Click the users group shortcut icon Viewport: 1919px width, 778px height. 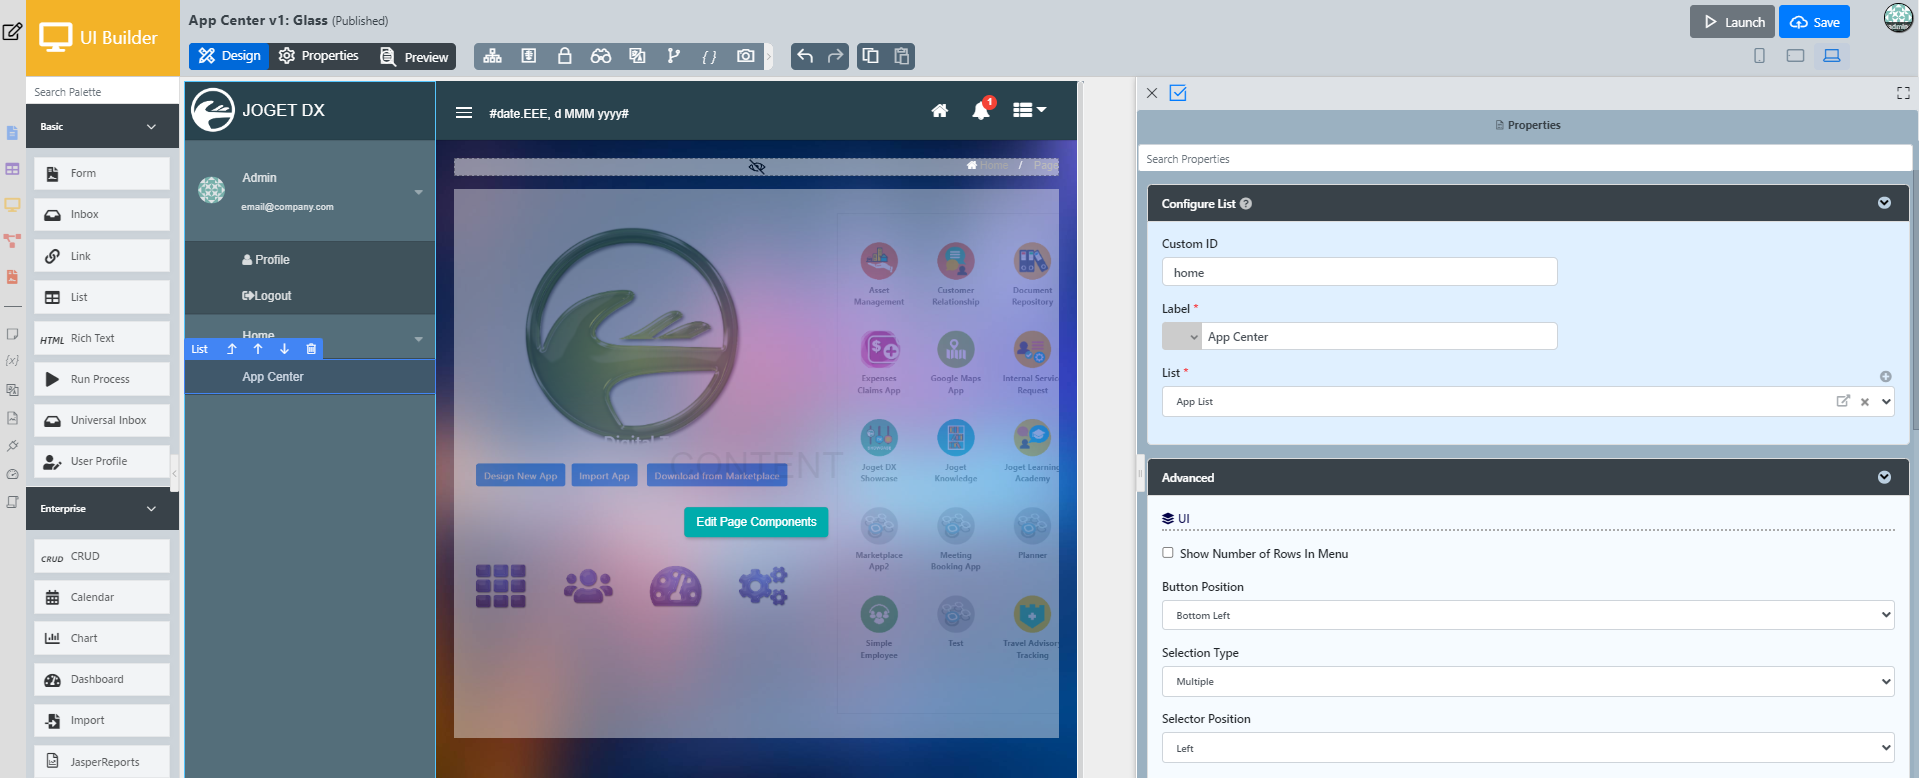[x=588, y=586]
